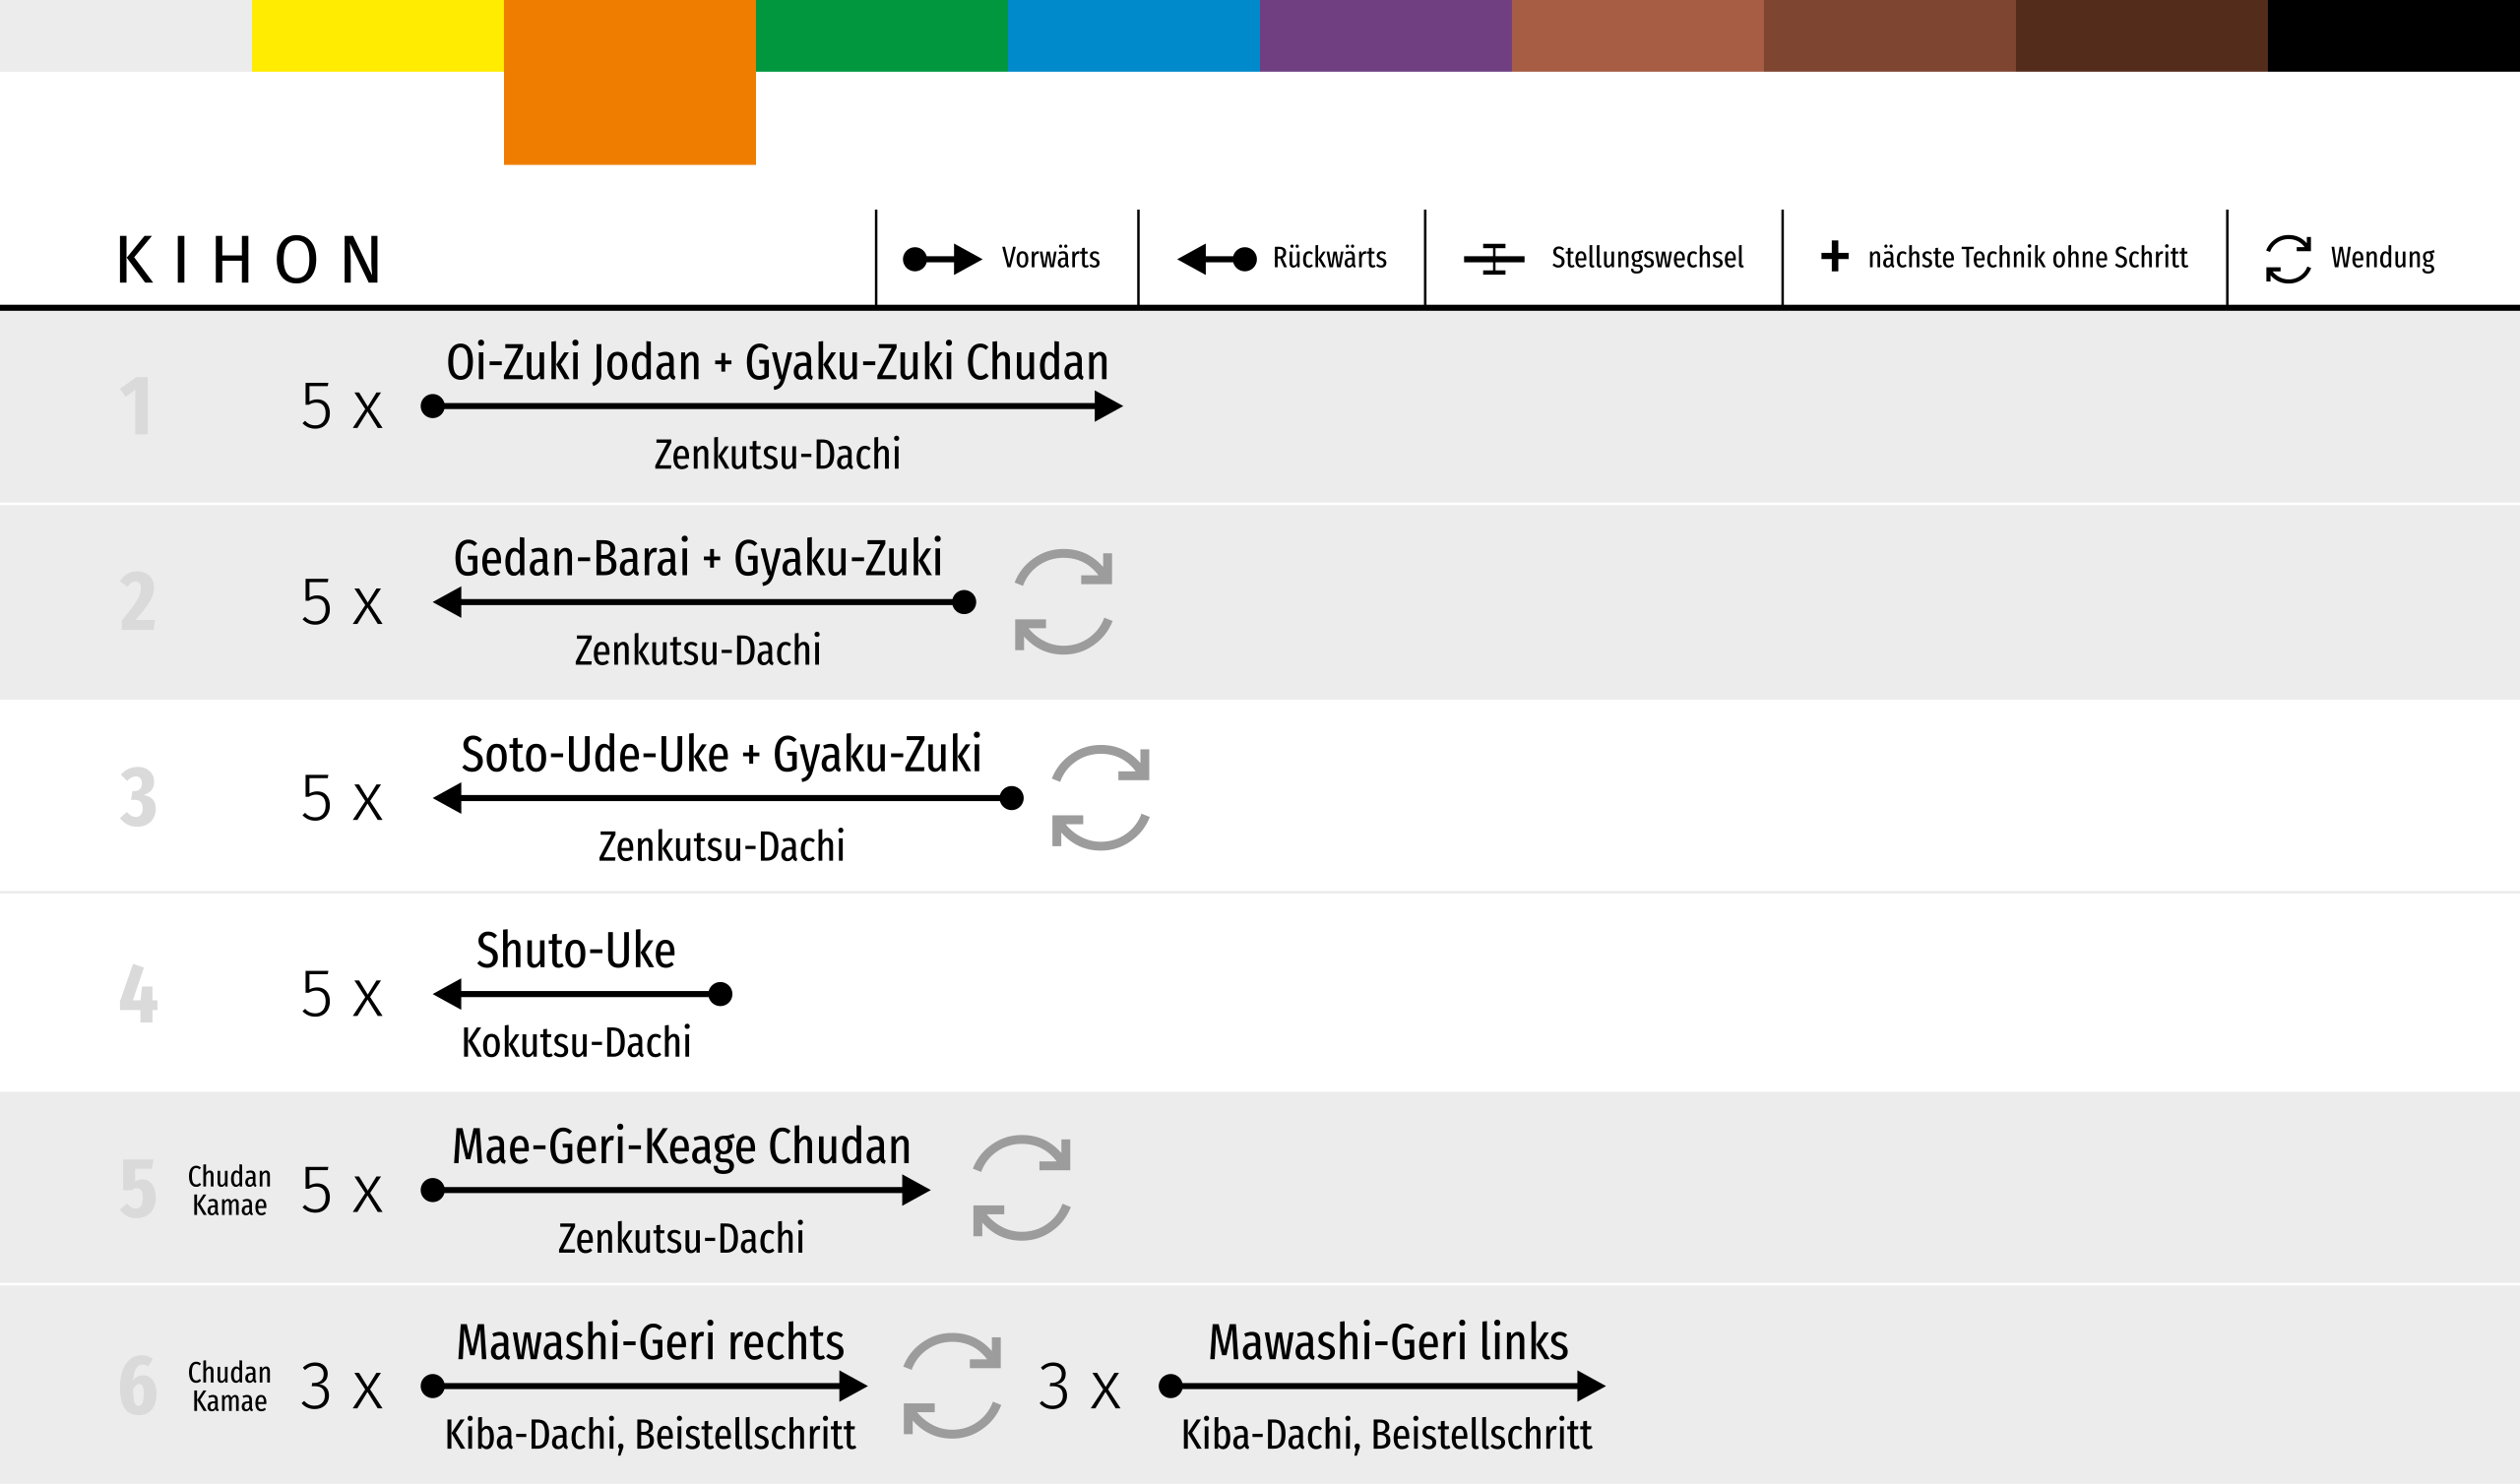Screen dimensions: 2520x1484
Task: Click turn icon beside Mae-Geri-Keage Chudan
Action: [x=1021, y=1188]
